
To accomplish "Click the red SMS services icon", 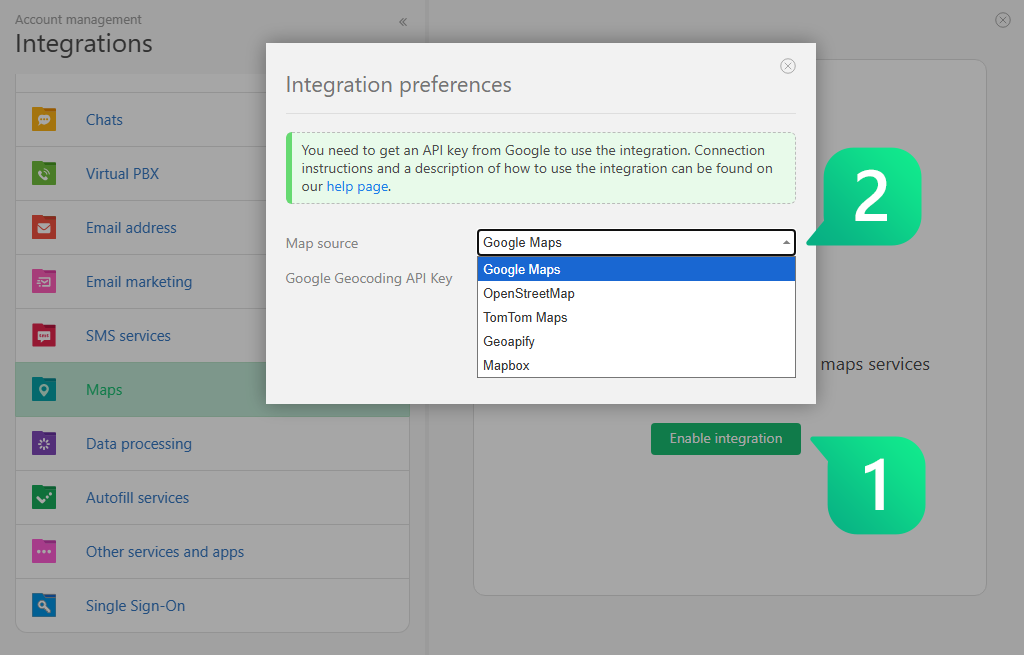I will [44, 336].
